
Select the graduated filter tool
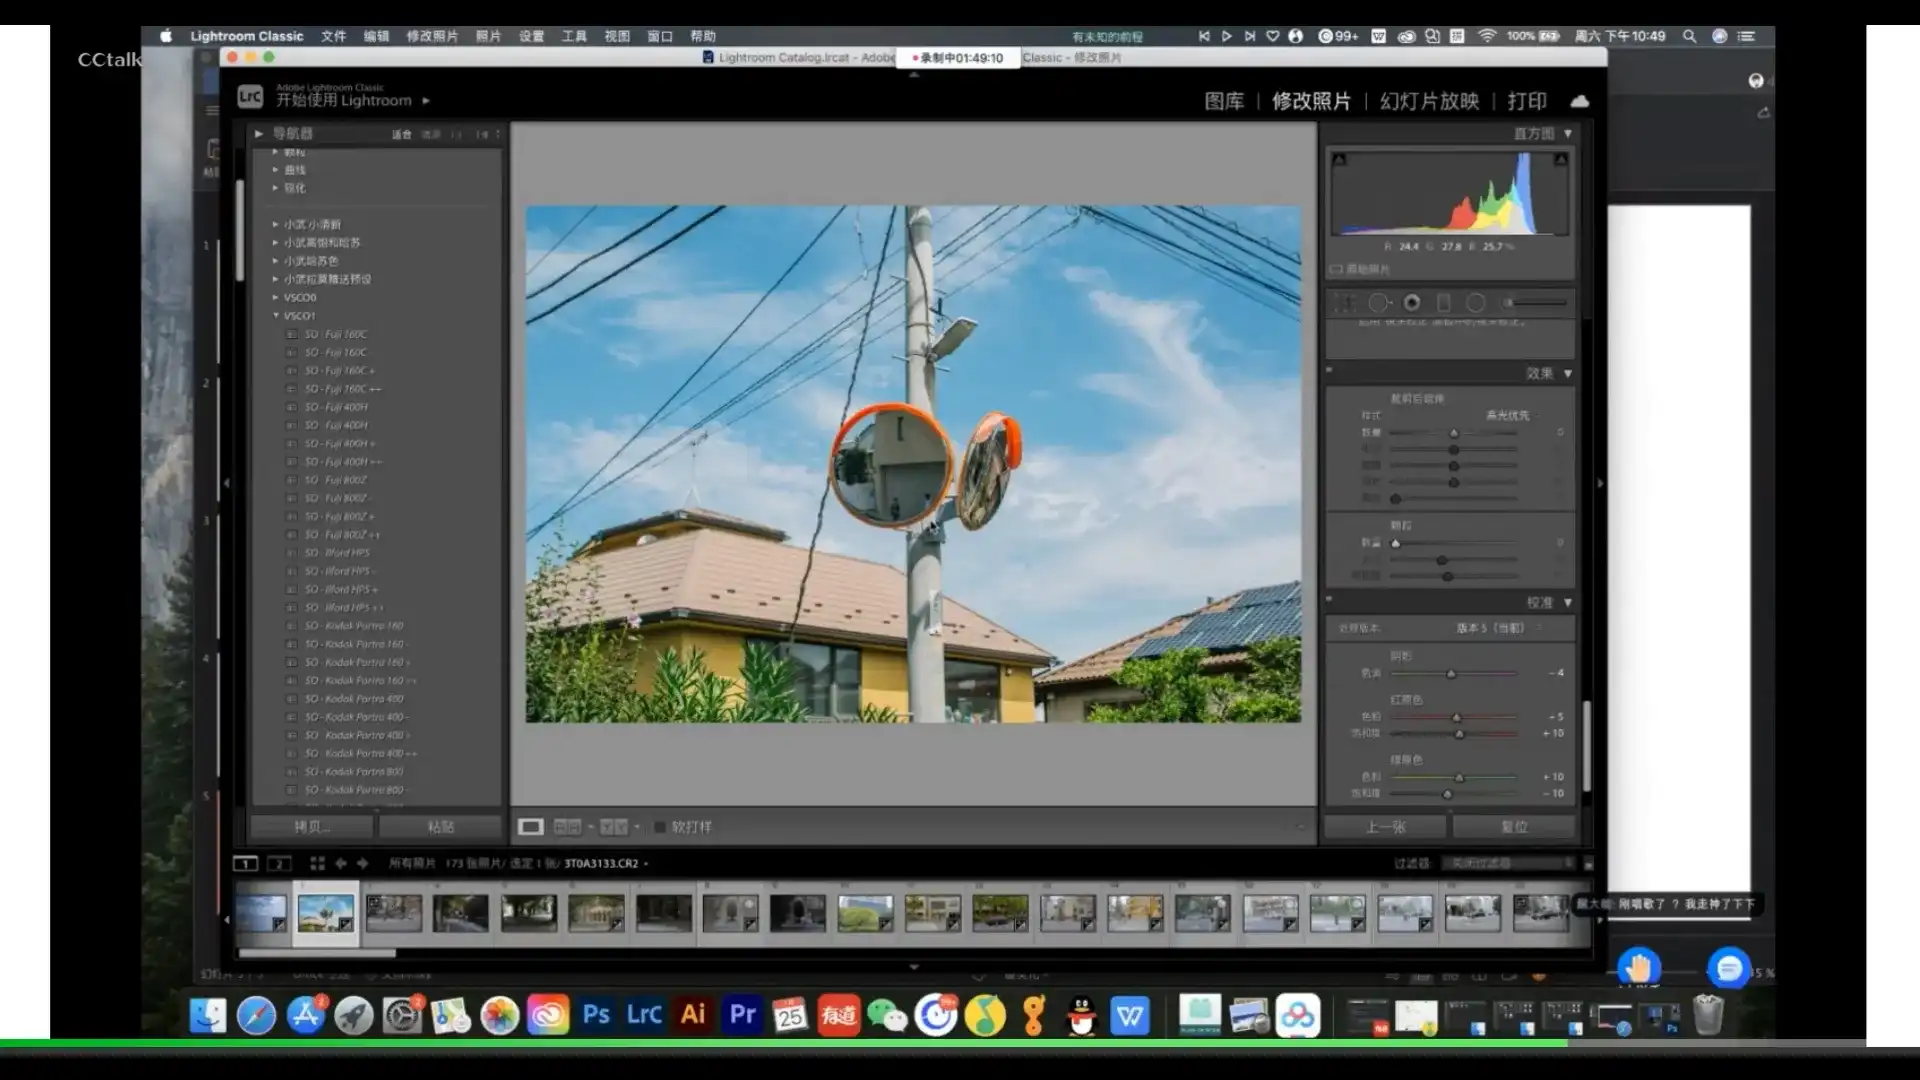tap(1443, 302)
